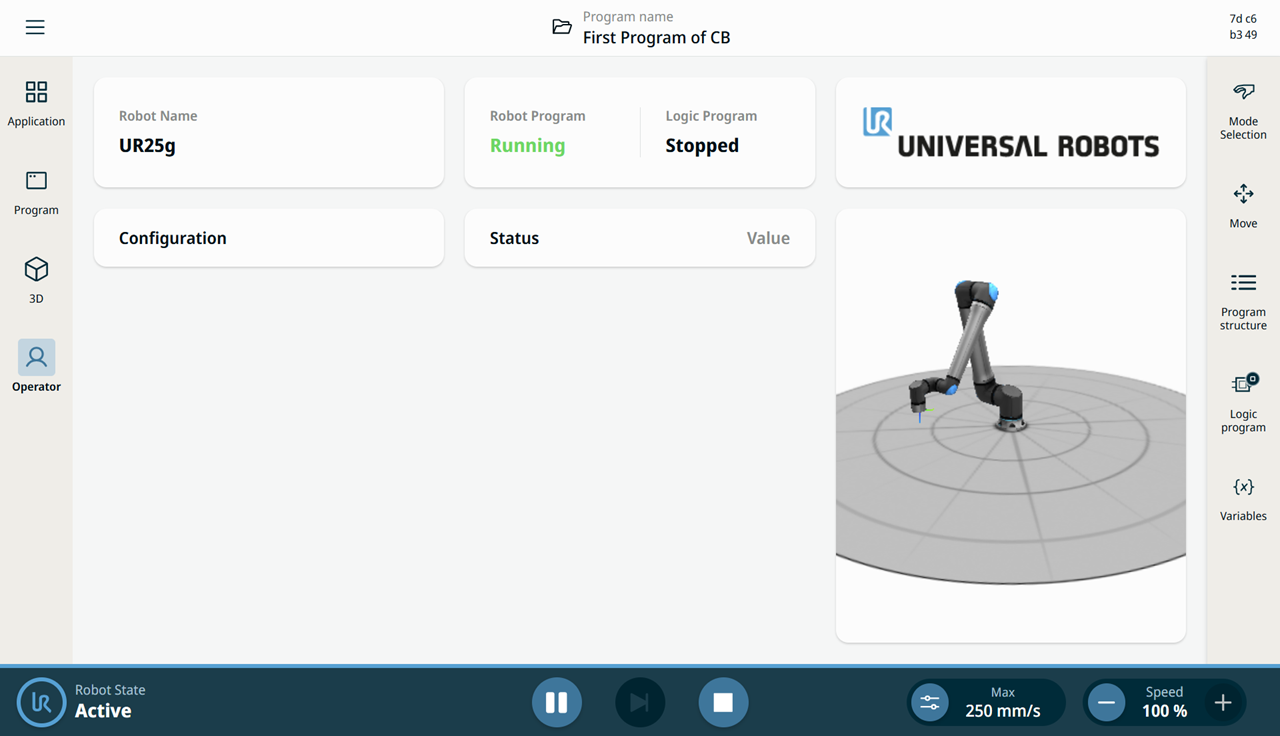Pause the running robot program
1280x736 pixels.
[x=557, y=702]
